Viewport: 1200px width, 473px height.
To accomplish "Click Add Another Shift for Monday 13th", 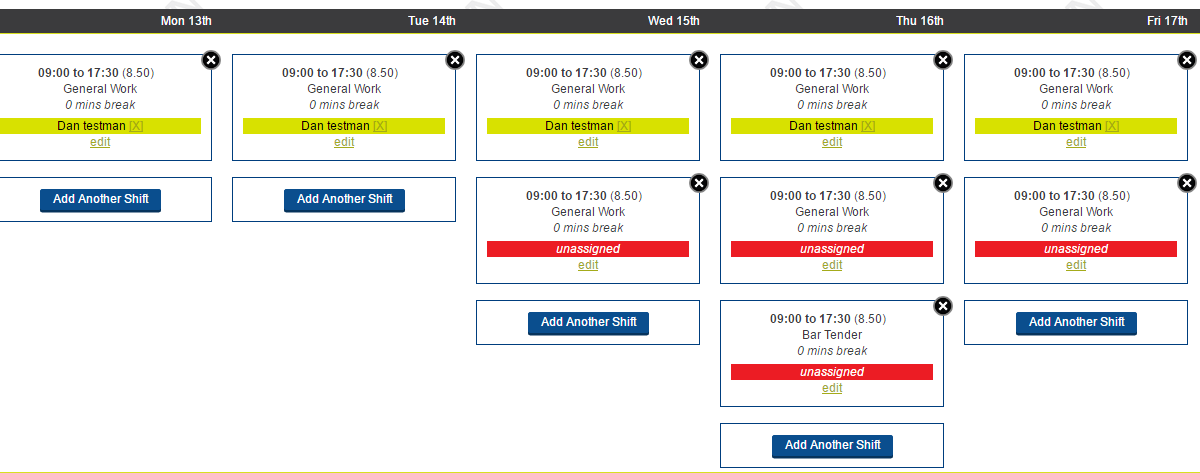I will point(100,199).
